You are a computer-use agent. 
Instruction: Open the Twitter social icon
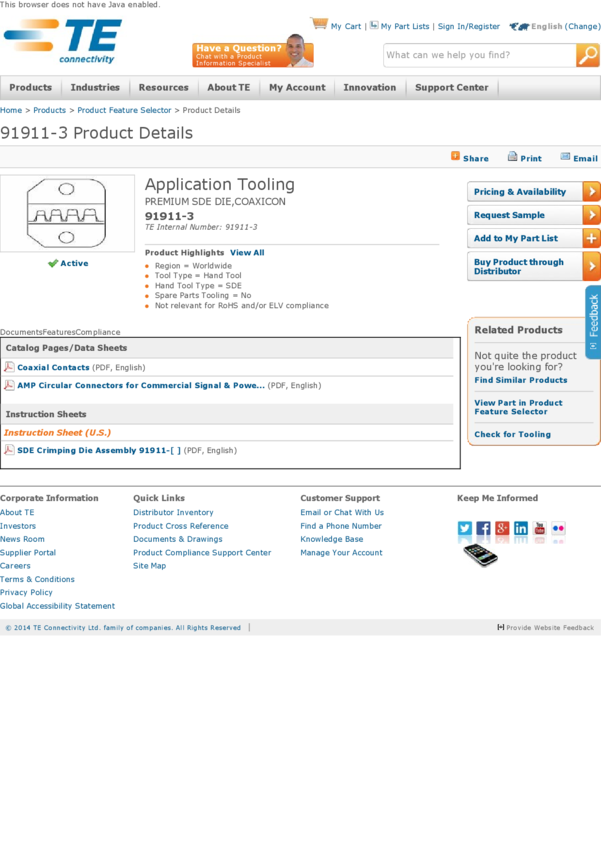(x=465, y=529)
